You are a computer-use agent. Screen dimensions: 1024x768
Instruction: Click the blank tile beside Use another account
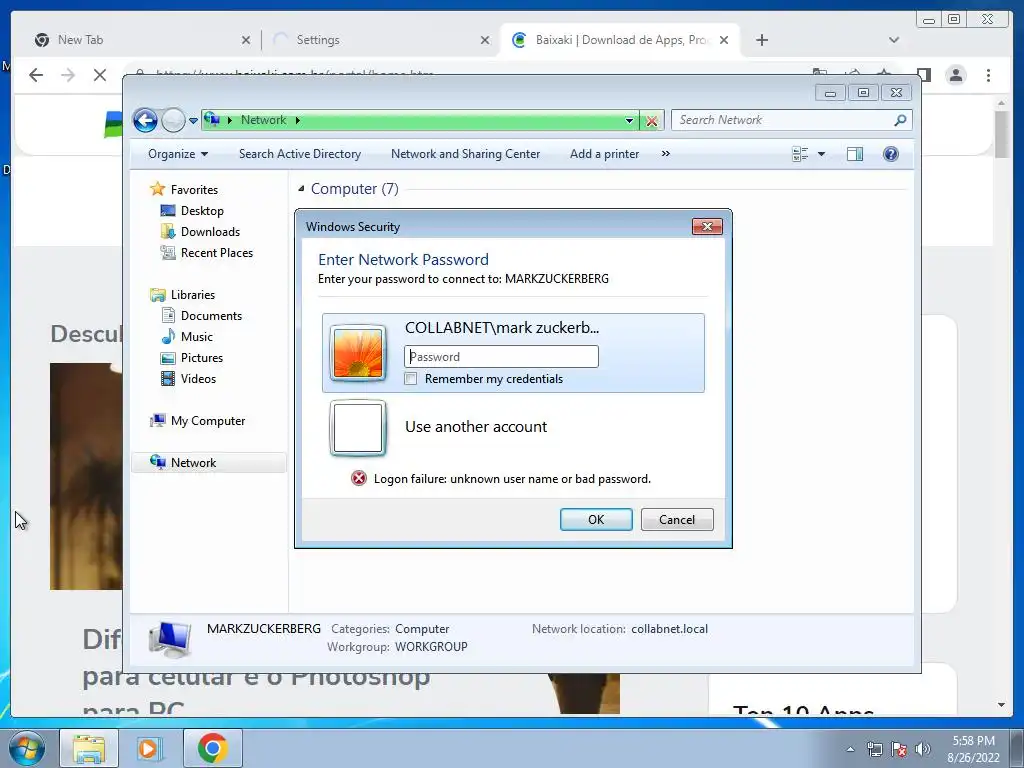(x=358, y=428)
